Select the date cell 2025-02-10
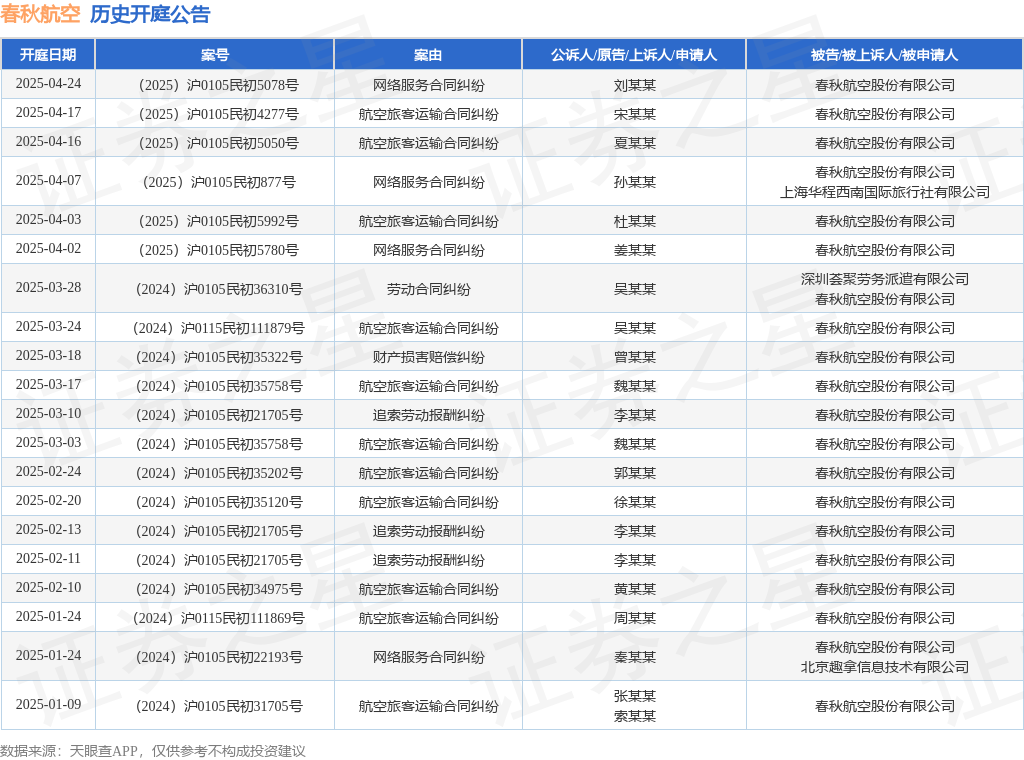1024x760 pixels. click(x=48, y=587)
